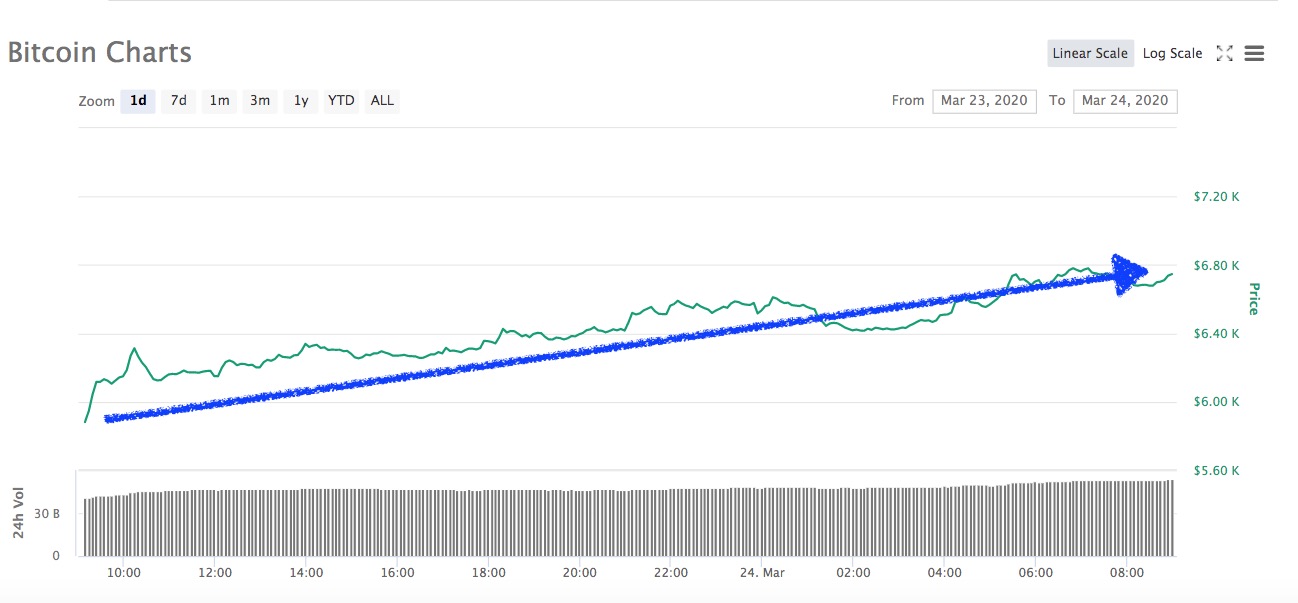This screenshot has height=603, width=1298.
Task: Click the 10:00 time axis label
Action: click(123, 573)
